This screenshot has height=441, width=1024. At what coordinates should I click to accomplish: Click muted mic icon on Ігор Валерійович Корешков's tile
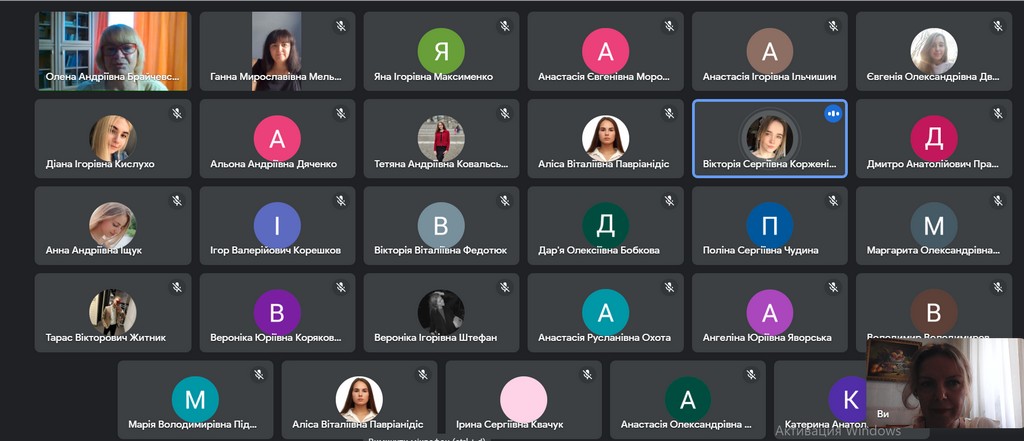340,201
